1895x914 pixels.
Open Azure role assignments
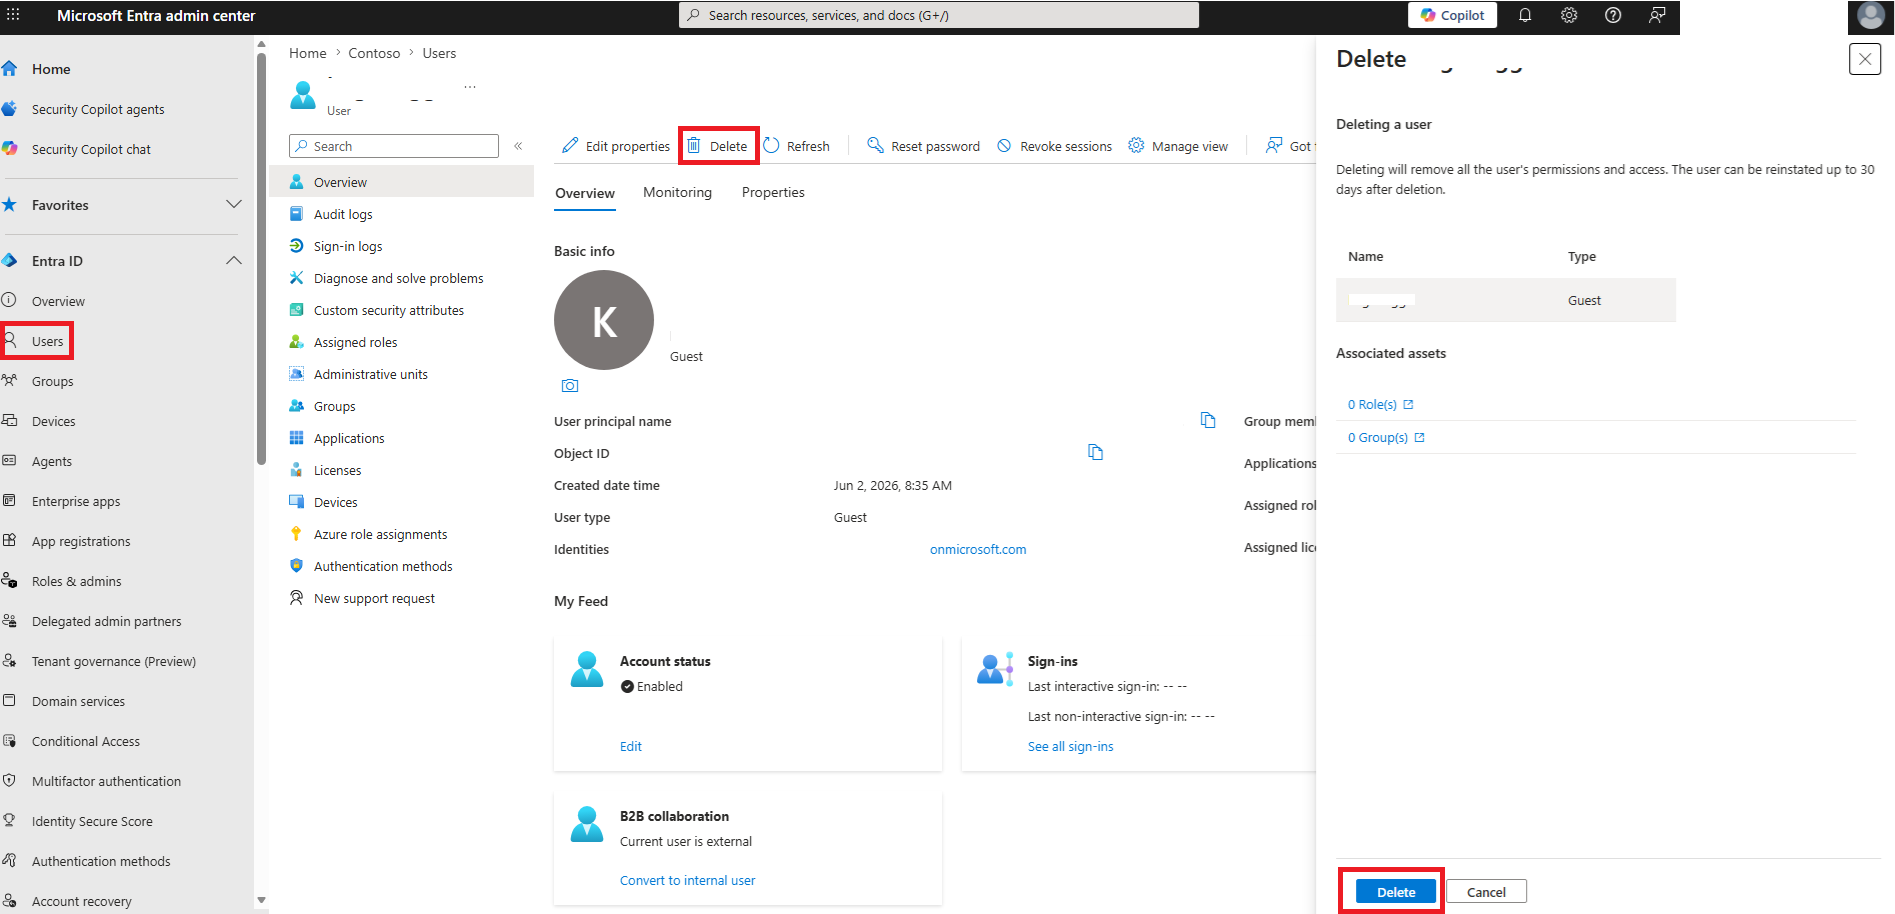(x=380, y=534)
